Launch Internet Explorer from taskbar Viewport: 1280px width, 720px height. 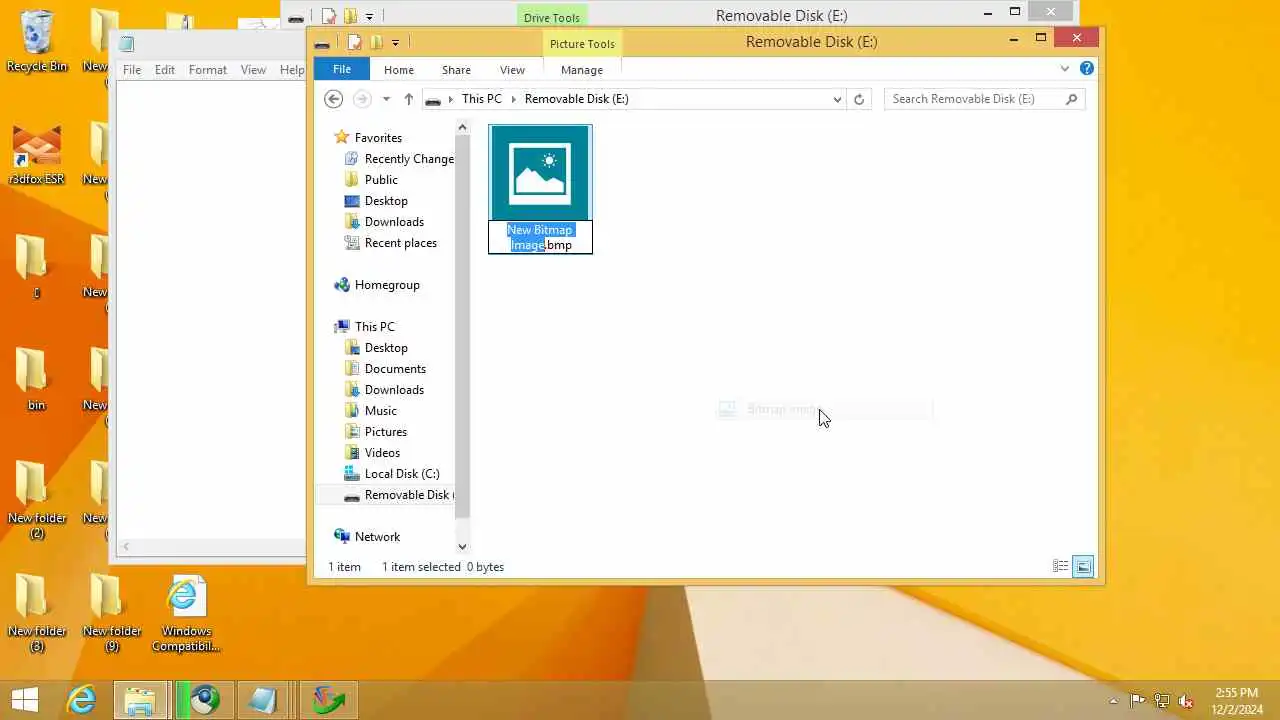coord(81,700)
